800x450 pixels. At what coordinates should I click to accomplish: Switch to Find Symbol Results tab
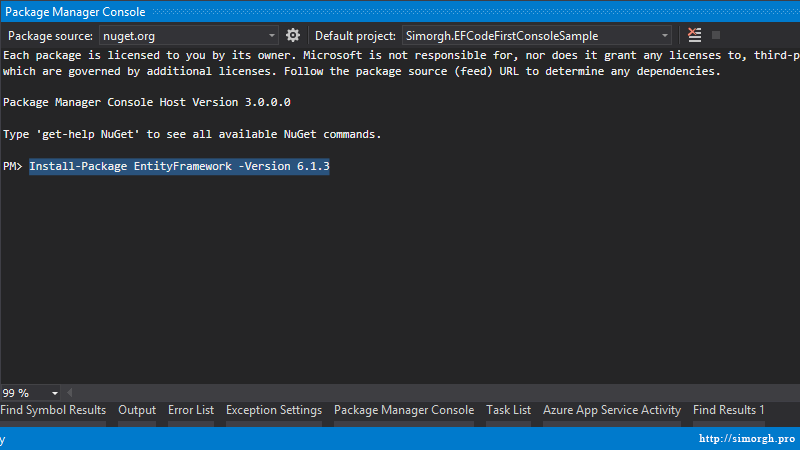(x=53, y=410)
